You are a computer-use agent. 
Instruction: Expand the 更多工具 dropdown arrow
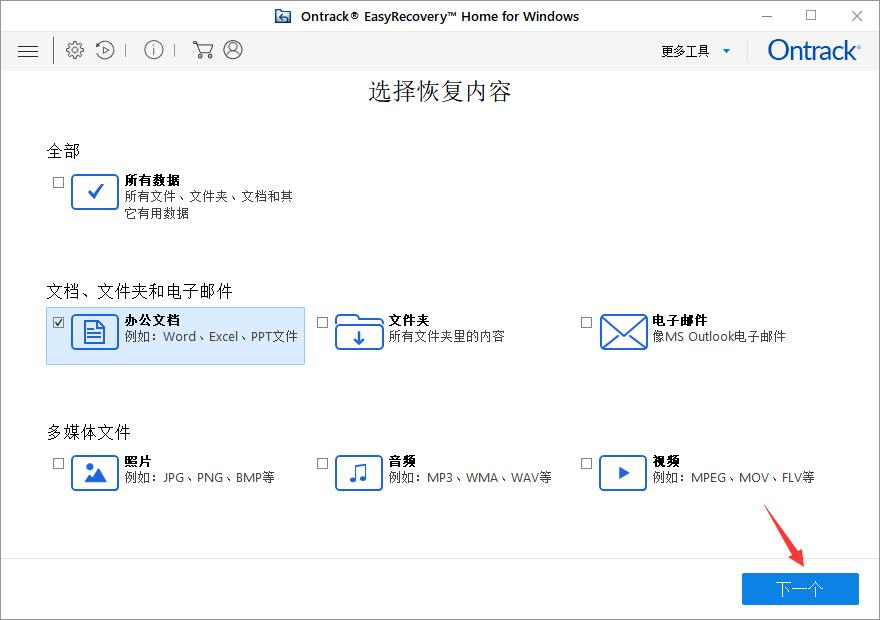coord(726,51)
